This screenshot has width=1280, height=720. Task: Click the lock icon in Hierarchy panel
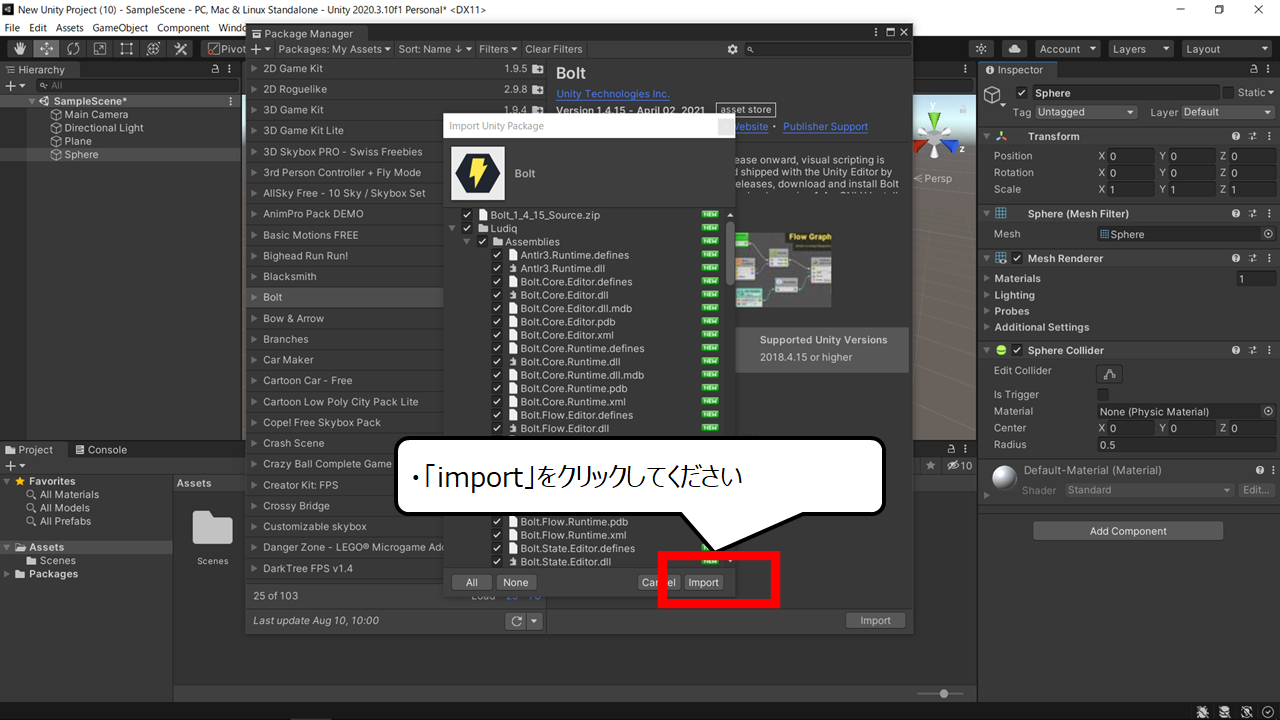(x=215, y=70)
